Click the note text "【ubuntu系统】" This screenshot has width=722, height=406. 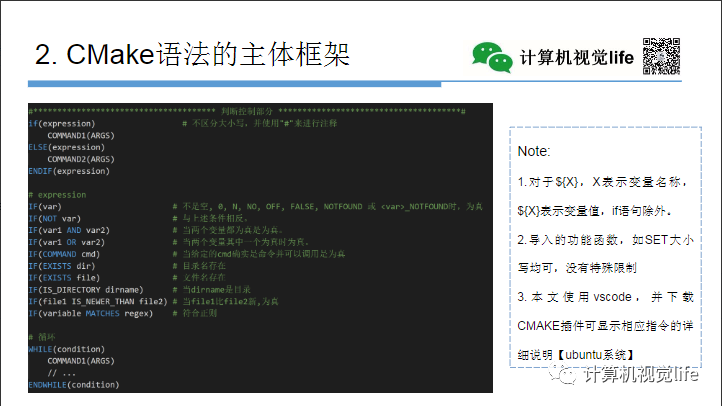point(596,355)
